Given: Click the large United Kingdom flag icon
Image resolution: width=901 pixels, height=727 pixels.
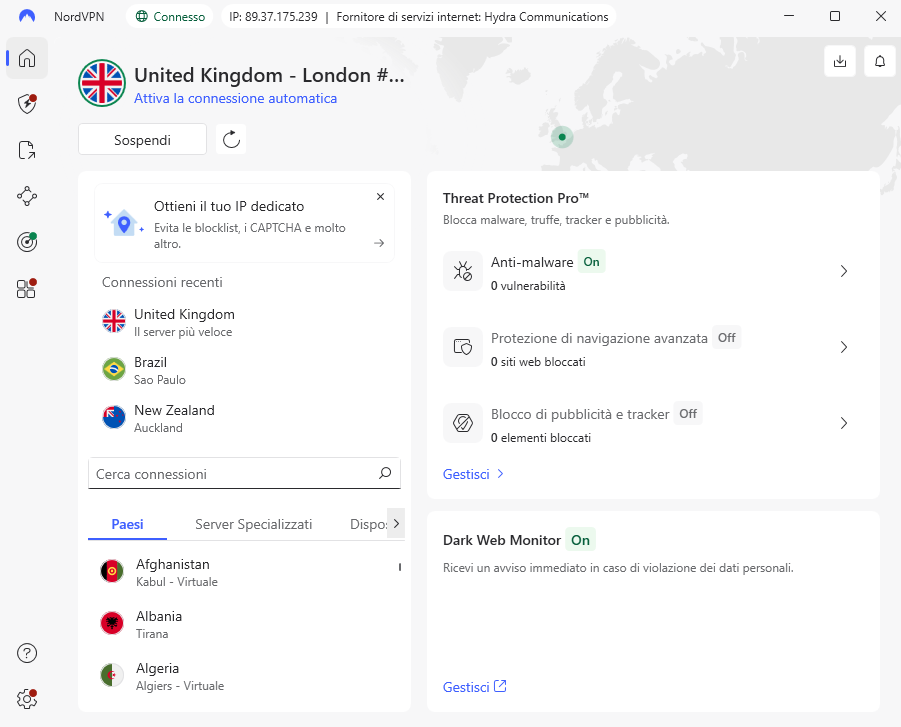Looking at the screenshot, I should pos(102,83).
